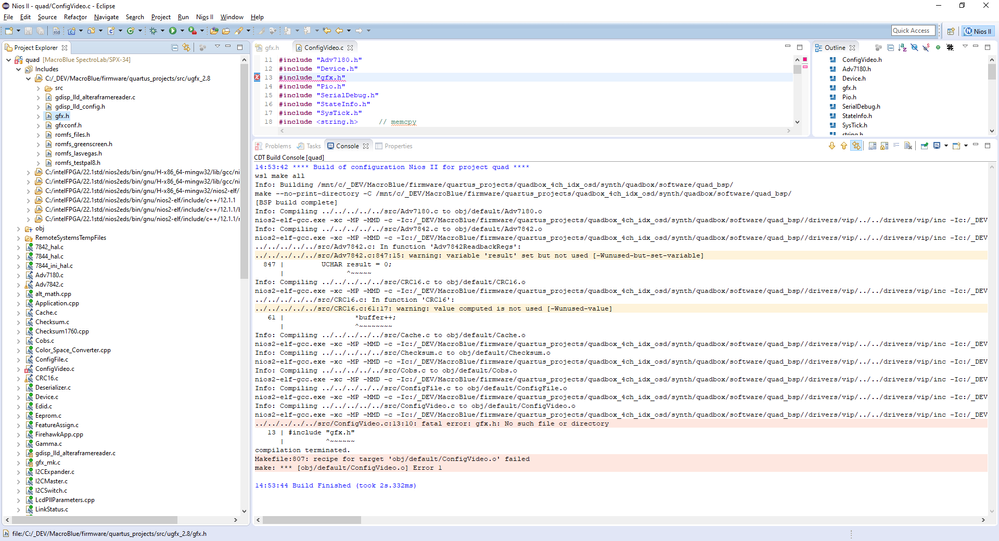Open ConfigVideo.c in Project Explorer
The image size is (999, 541).
[x=54, y=369]
